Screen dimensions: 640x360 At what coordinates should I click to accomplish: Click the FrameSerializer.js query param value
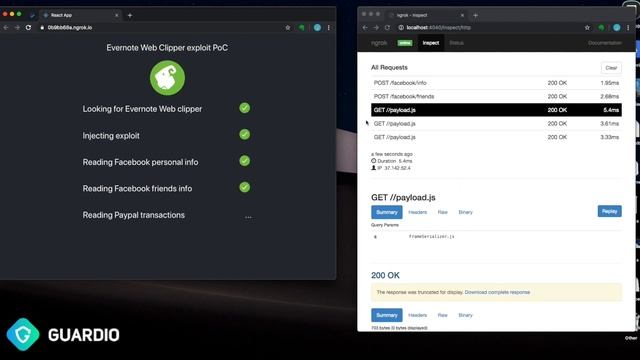(431, 236)
